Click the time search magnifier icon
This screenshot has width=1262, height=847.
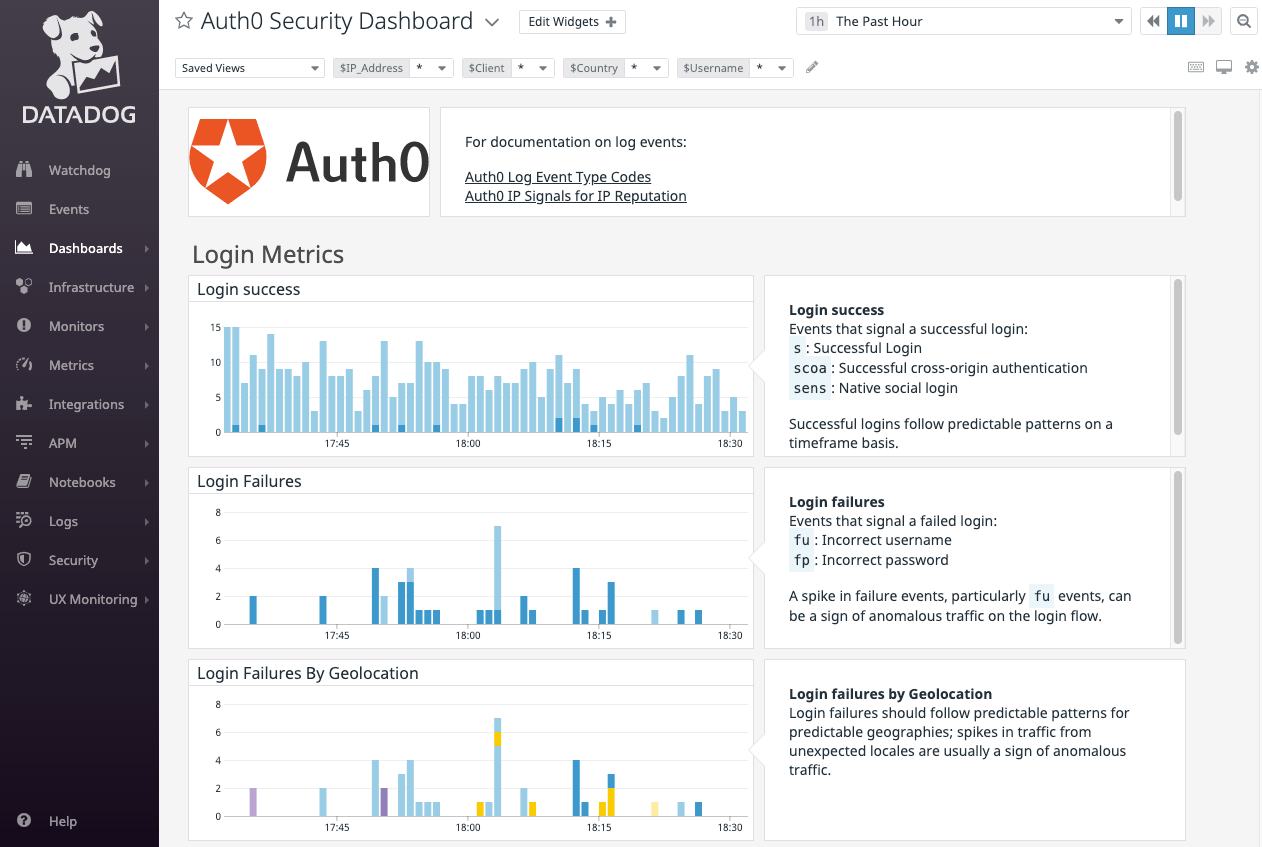tap(1244, 21)
